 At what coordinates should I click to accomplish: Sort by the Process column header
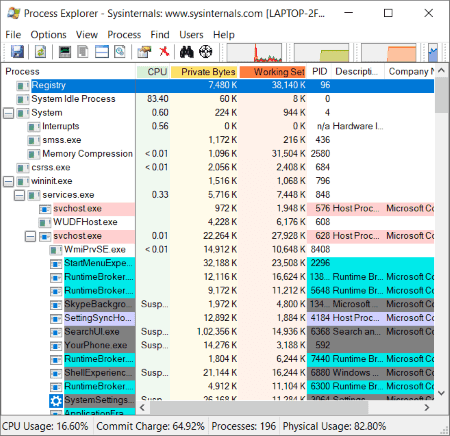[x=68, y=72]
